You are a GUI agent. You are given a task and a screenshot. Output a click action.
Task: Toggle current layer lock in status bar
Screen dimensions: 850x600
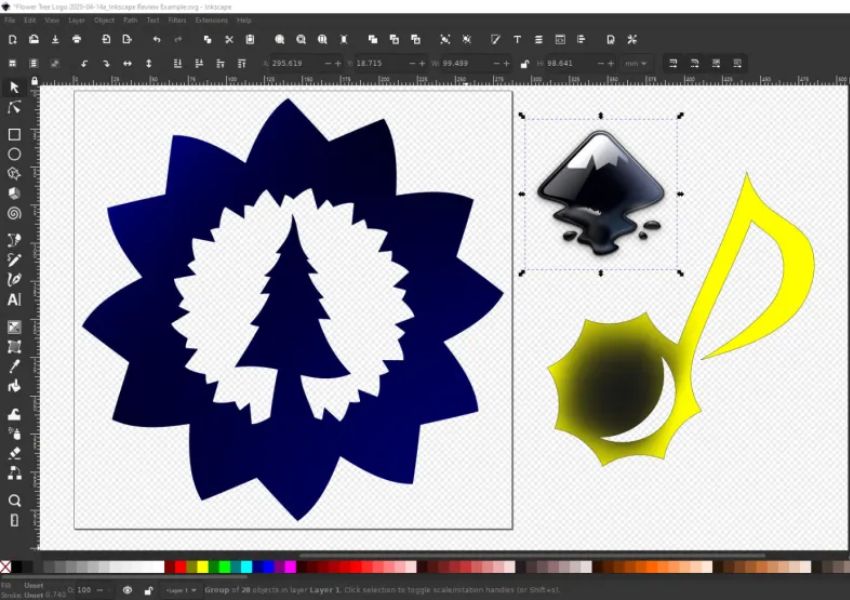(148, 590)
